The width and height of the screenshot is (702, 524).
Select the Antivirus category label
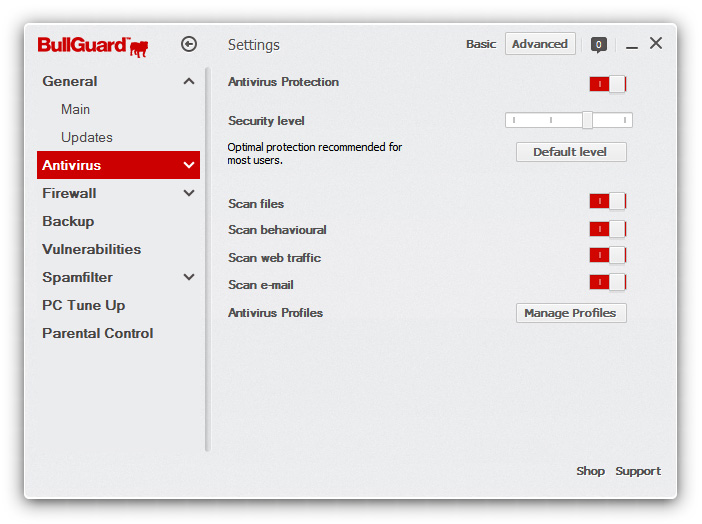(x=71, y=165)
